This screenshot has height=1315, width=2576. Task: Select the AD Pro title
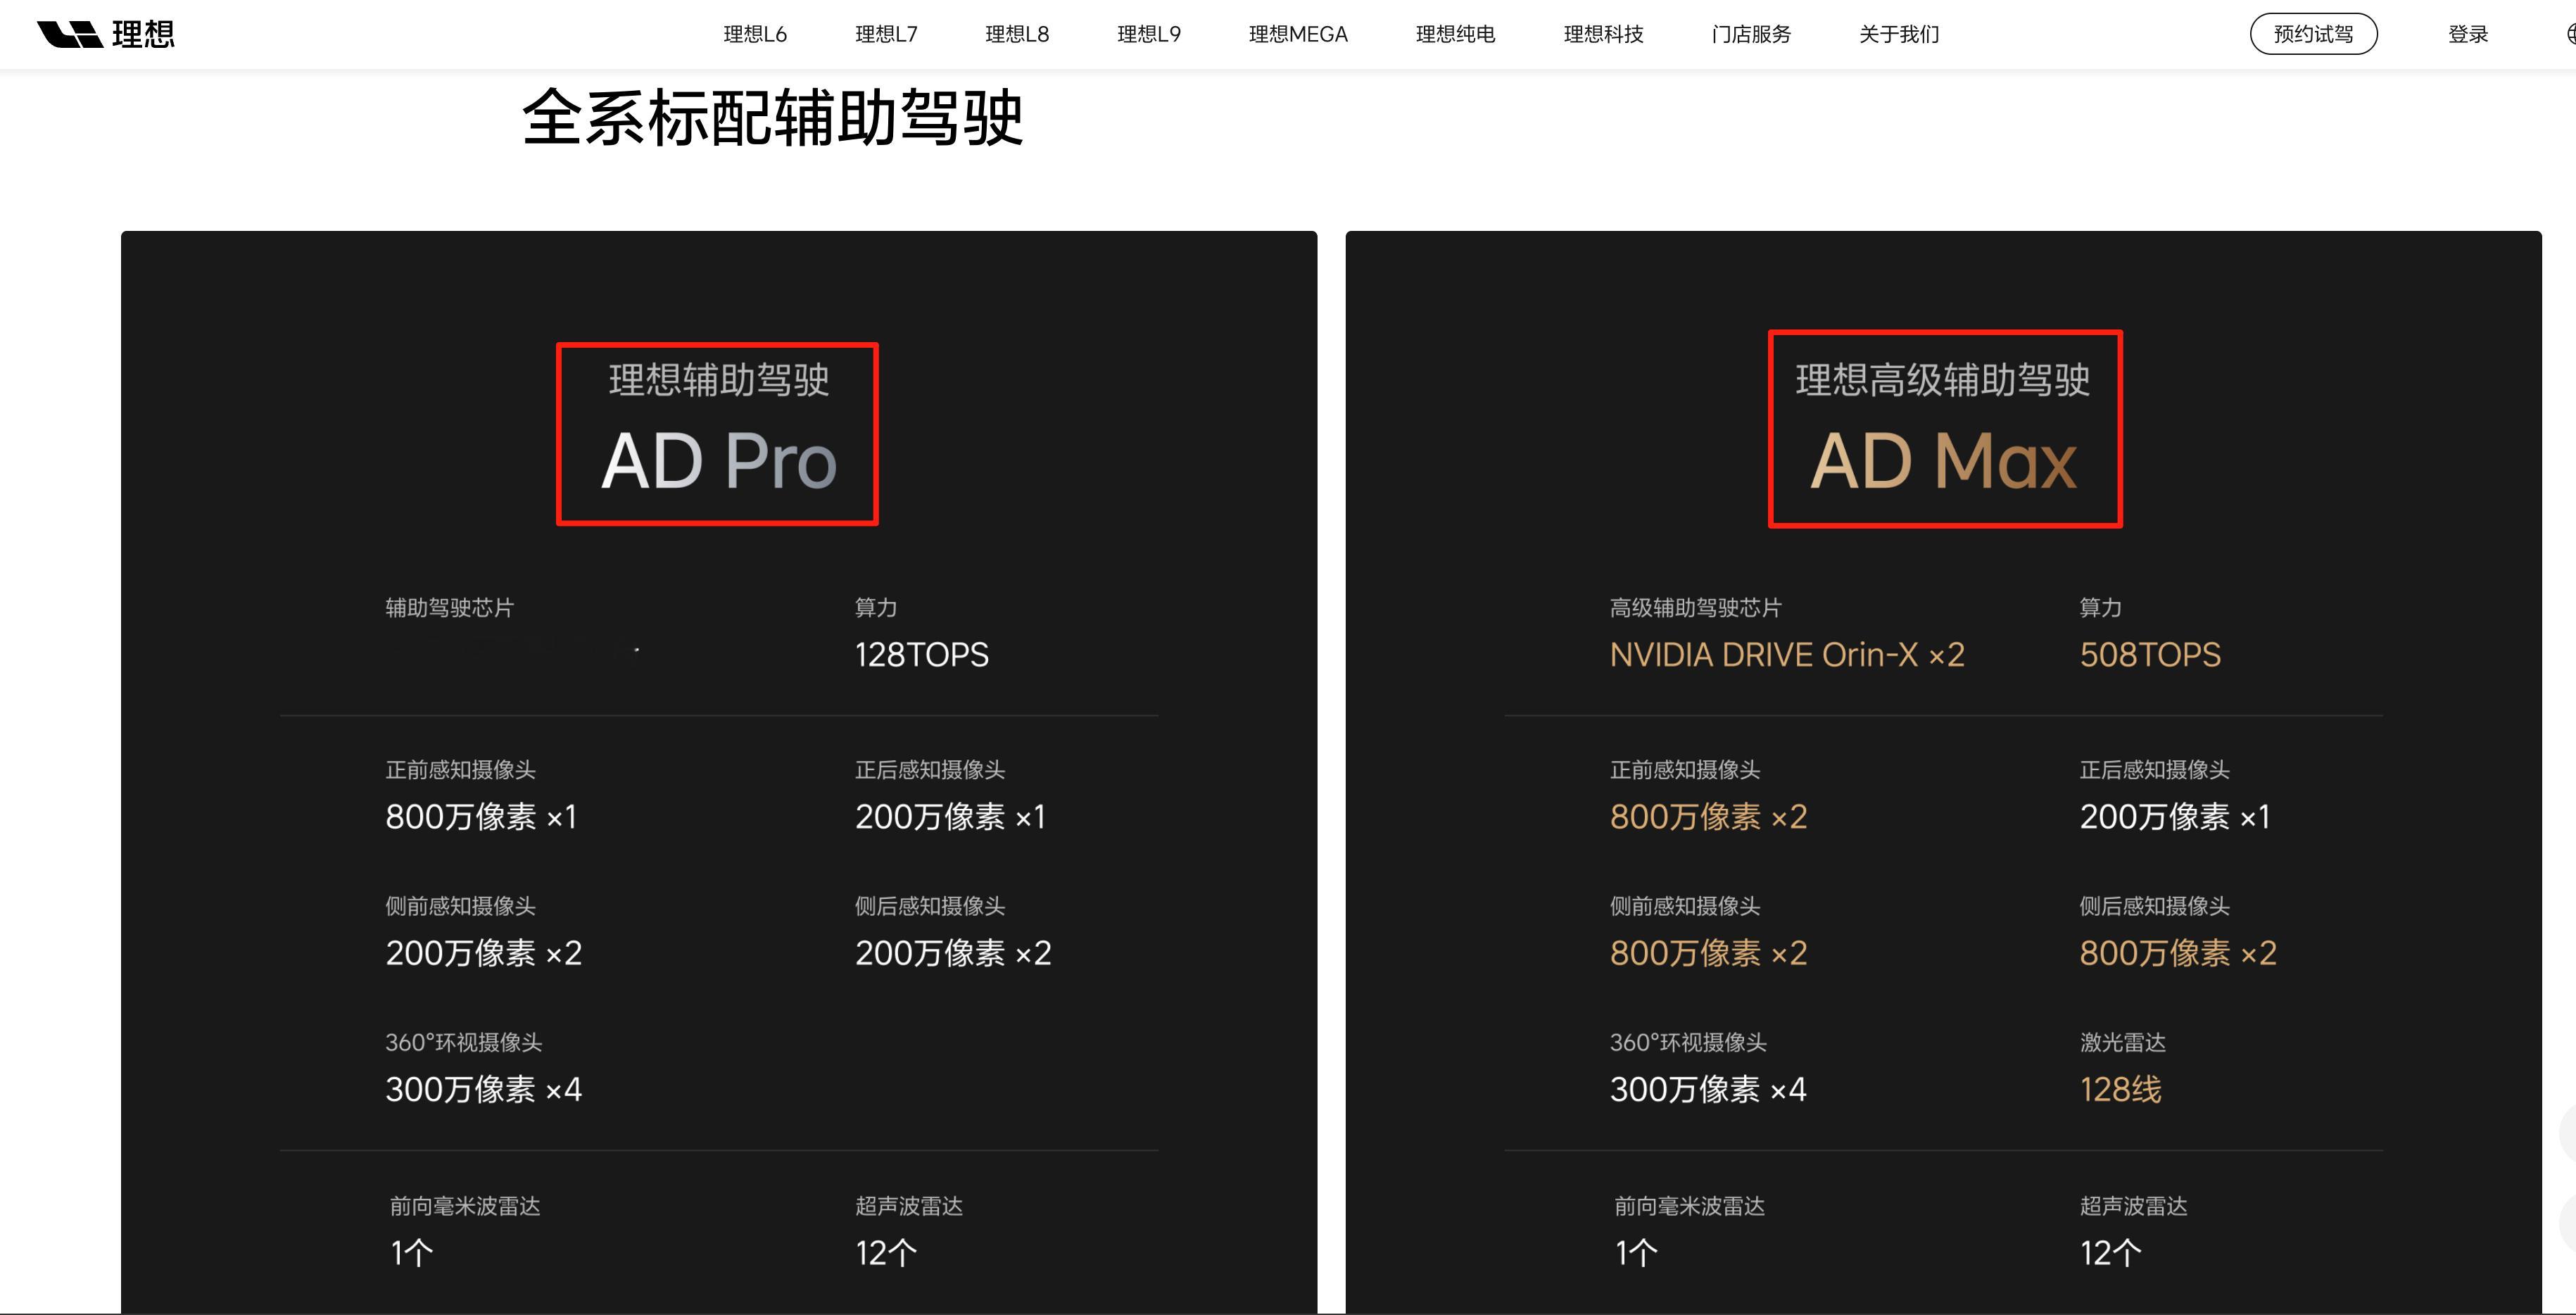[718, 461]
